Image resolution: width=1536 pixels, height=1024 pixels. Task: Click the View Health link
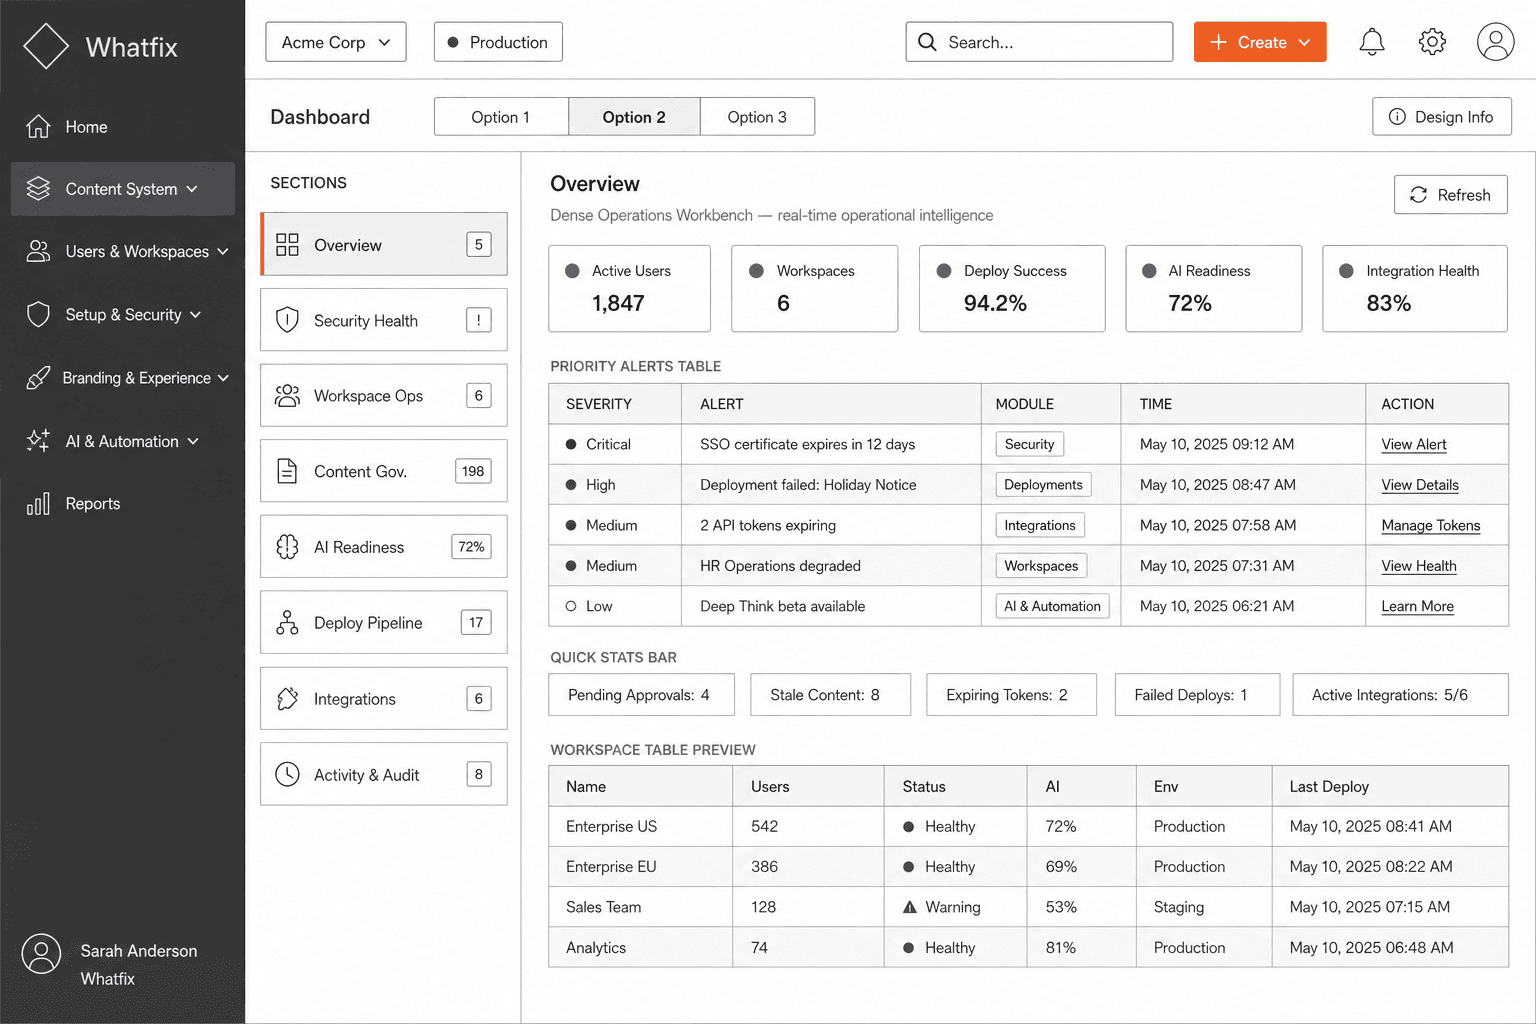(1419, 566)
